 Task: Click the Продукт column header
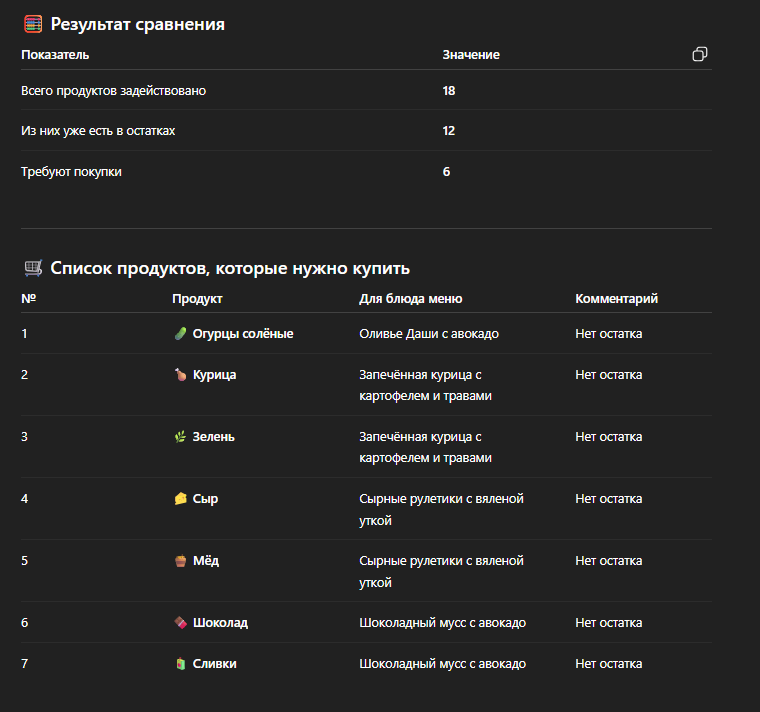[x=197, y=299]
